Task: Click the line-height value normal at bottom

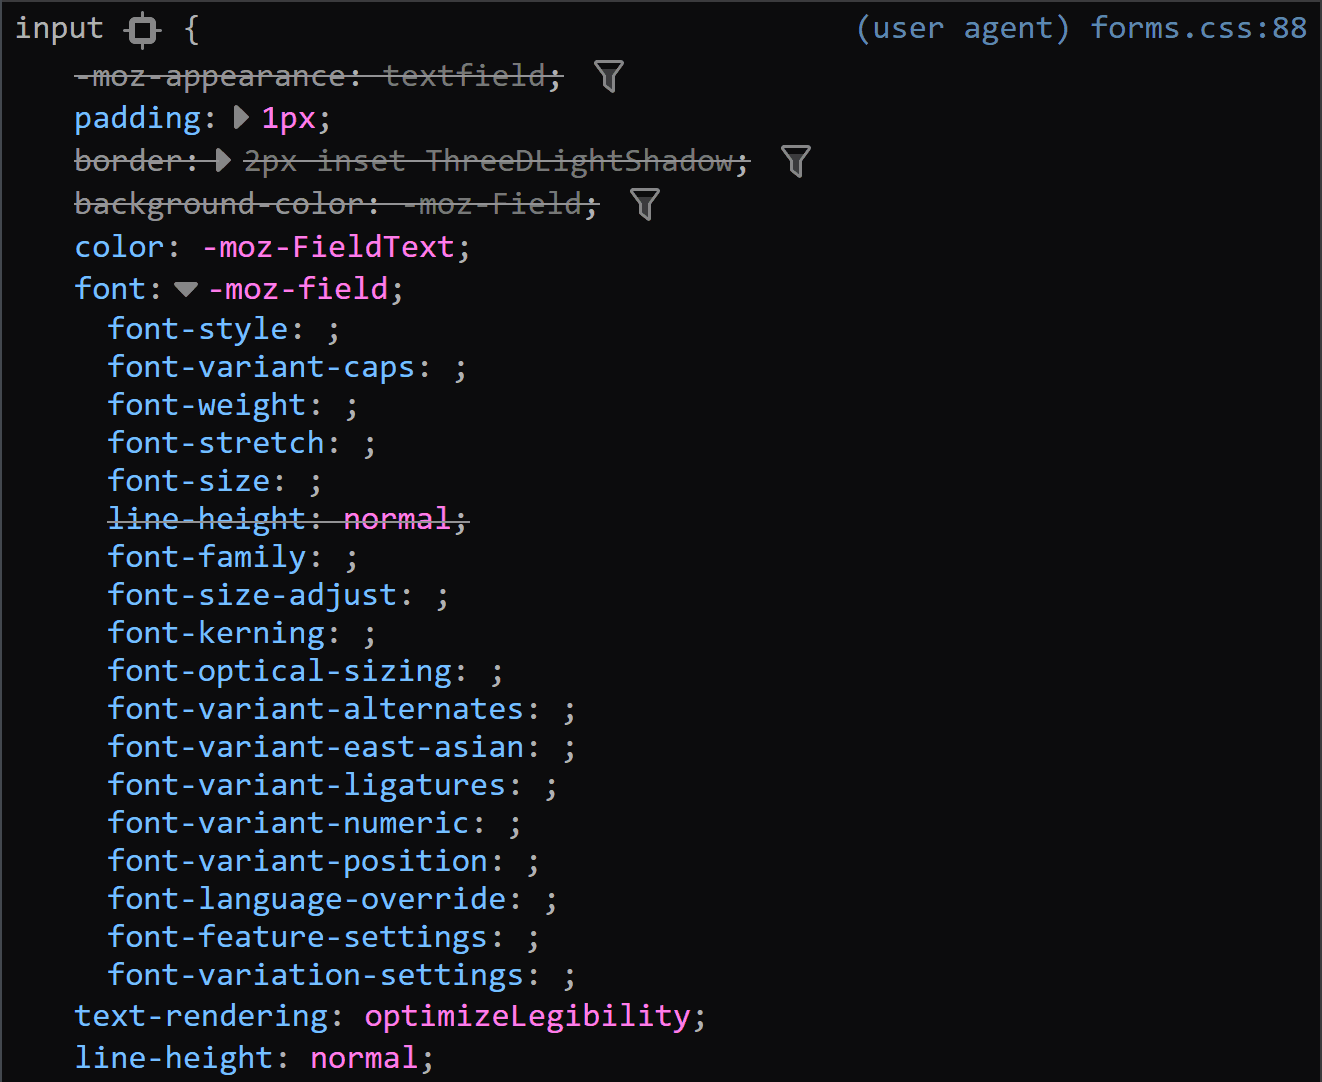Action: click(362, 1057)
